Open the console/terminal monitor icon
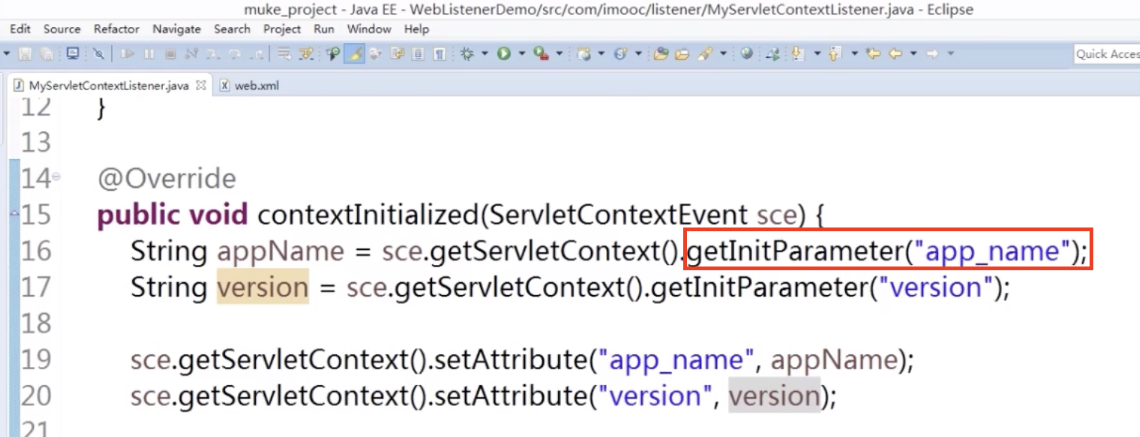Viewport: 1140px width, 437px height. click(x=73, y=54)
